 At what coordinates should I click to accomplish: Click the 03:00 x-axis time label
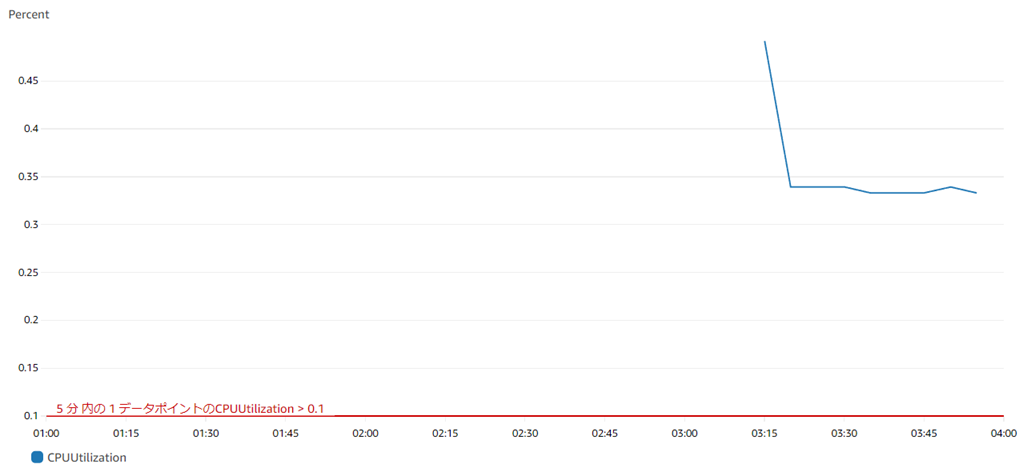pyautogui.click(x=684, y=434)
